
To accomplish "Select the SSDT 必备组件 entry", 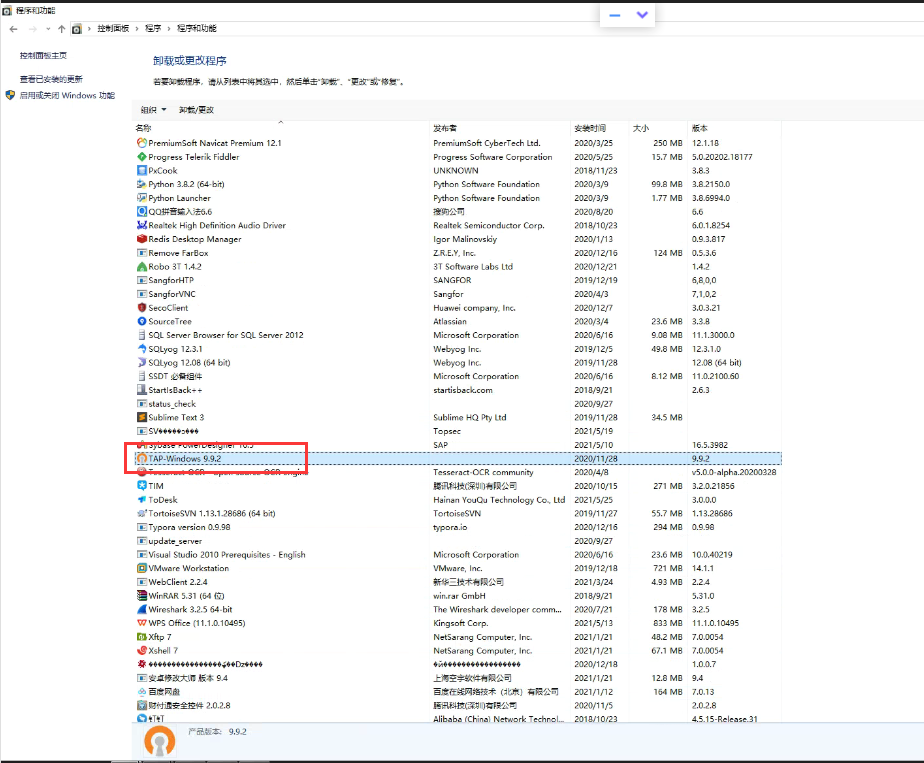I will tap(458, 376).
